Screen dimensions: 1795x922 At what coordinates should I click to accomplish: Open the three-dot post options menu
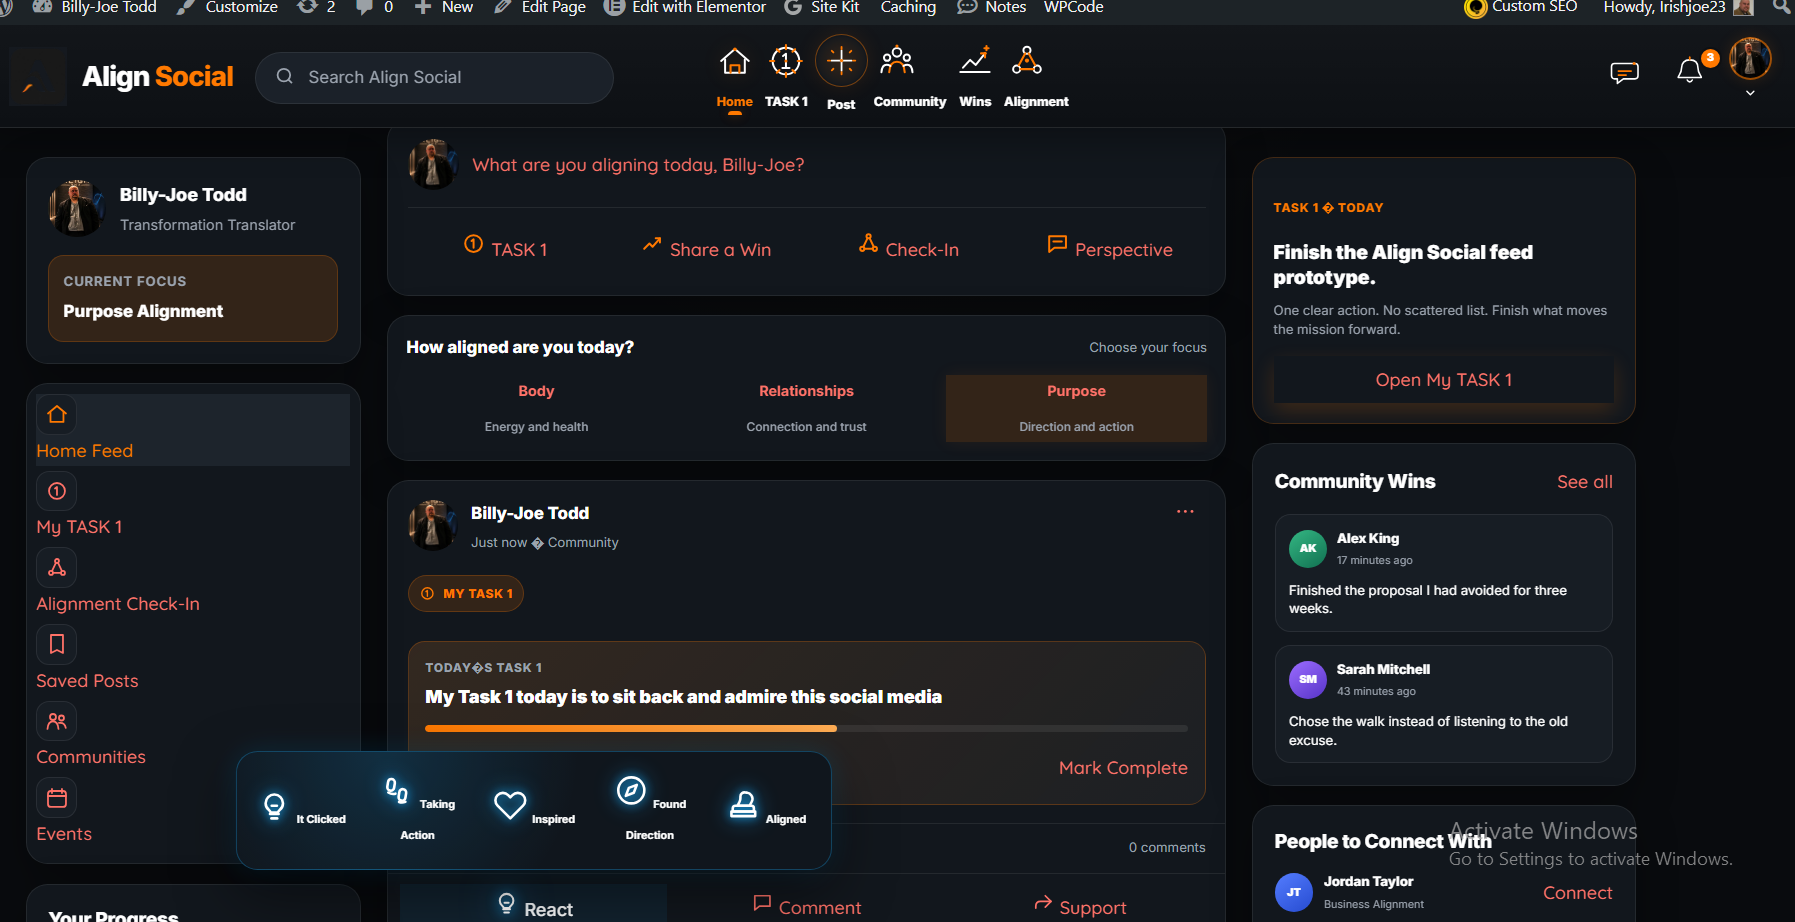coord(1185,511)
